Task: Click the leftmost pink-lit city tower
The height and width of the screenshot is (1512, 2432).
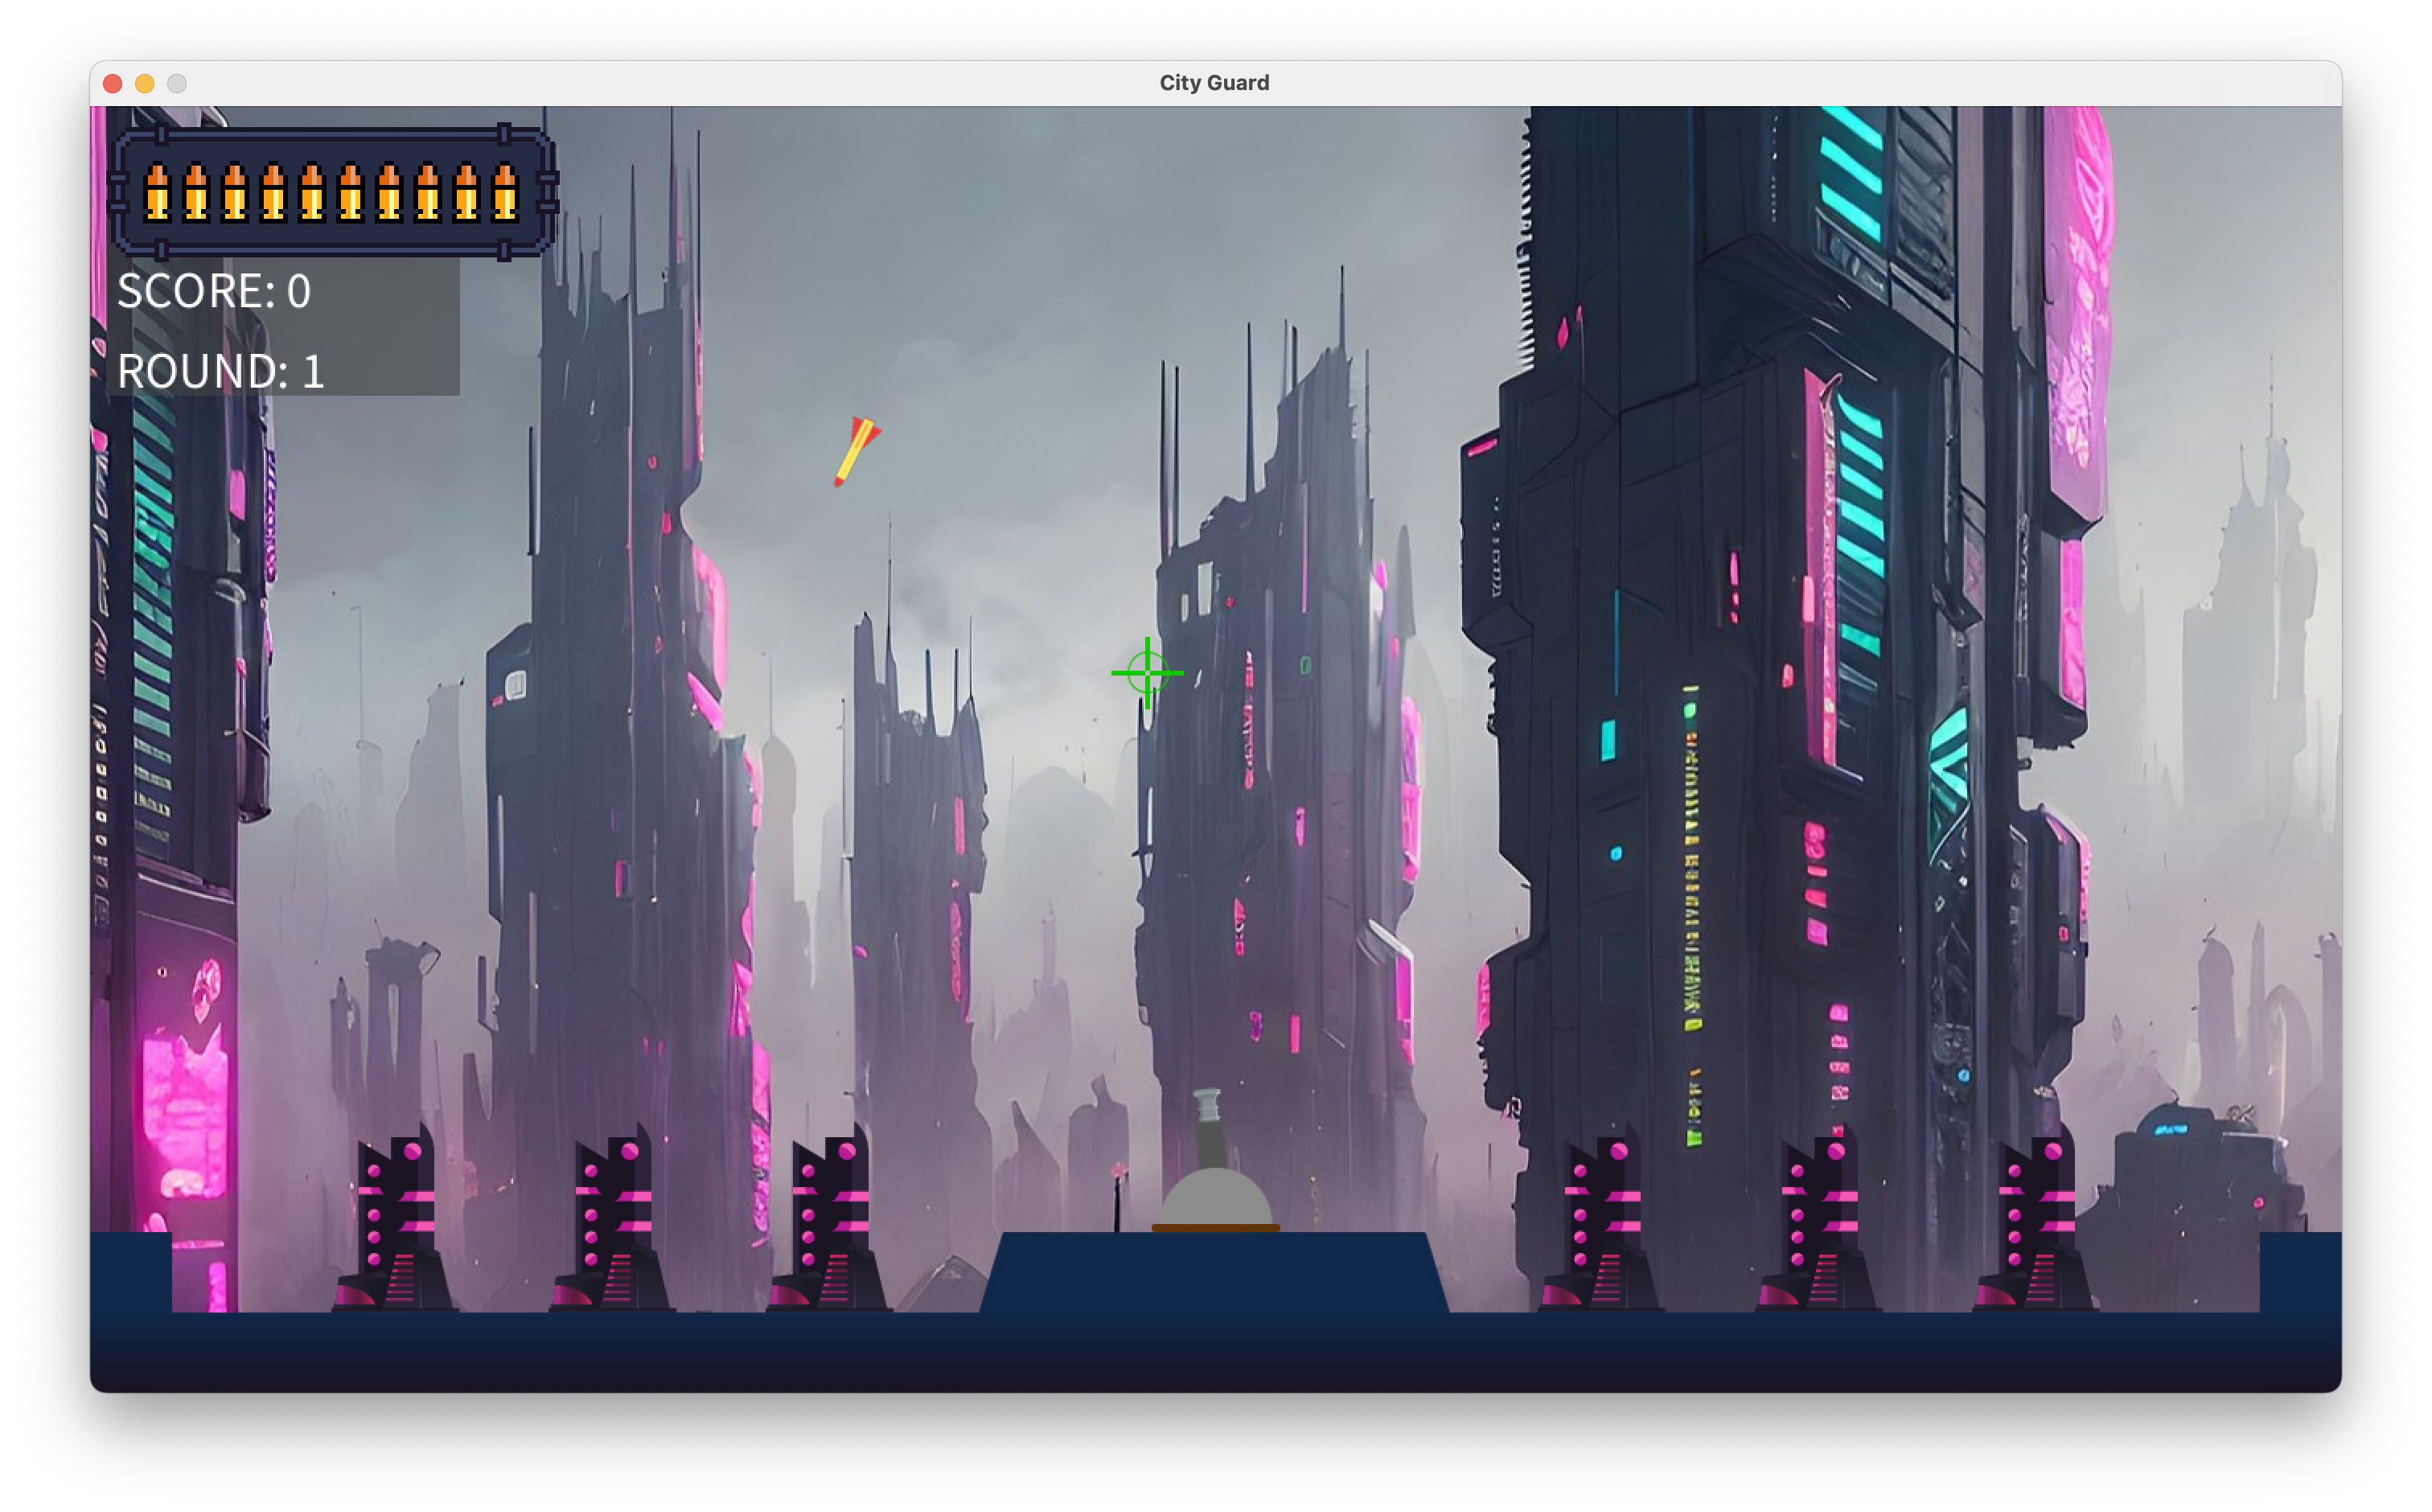Action: pos(394,1217)
